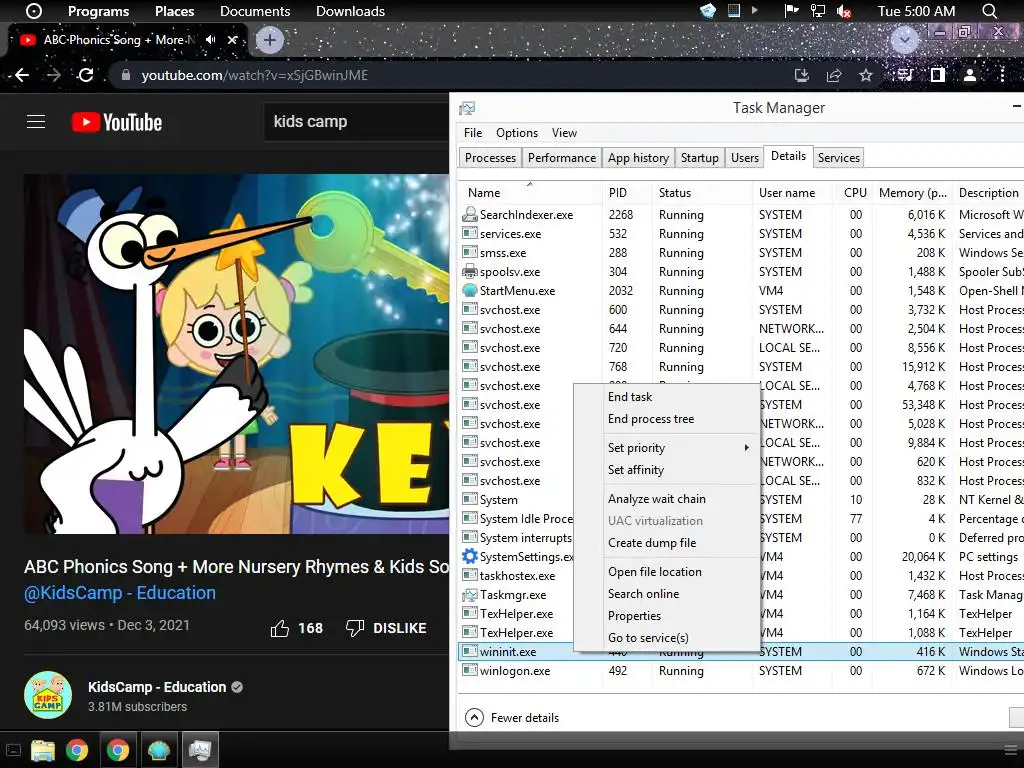The height and width of the screenshot is (768, 1024).
Task: Sort by the PID column header
Action: point(627,193)
